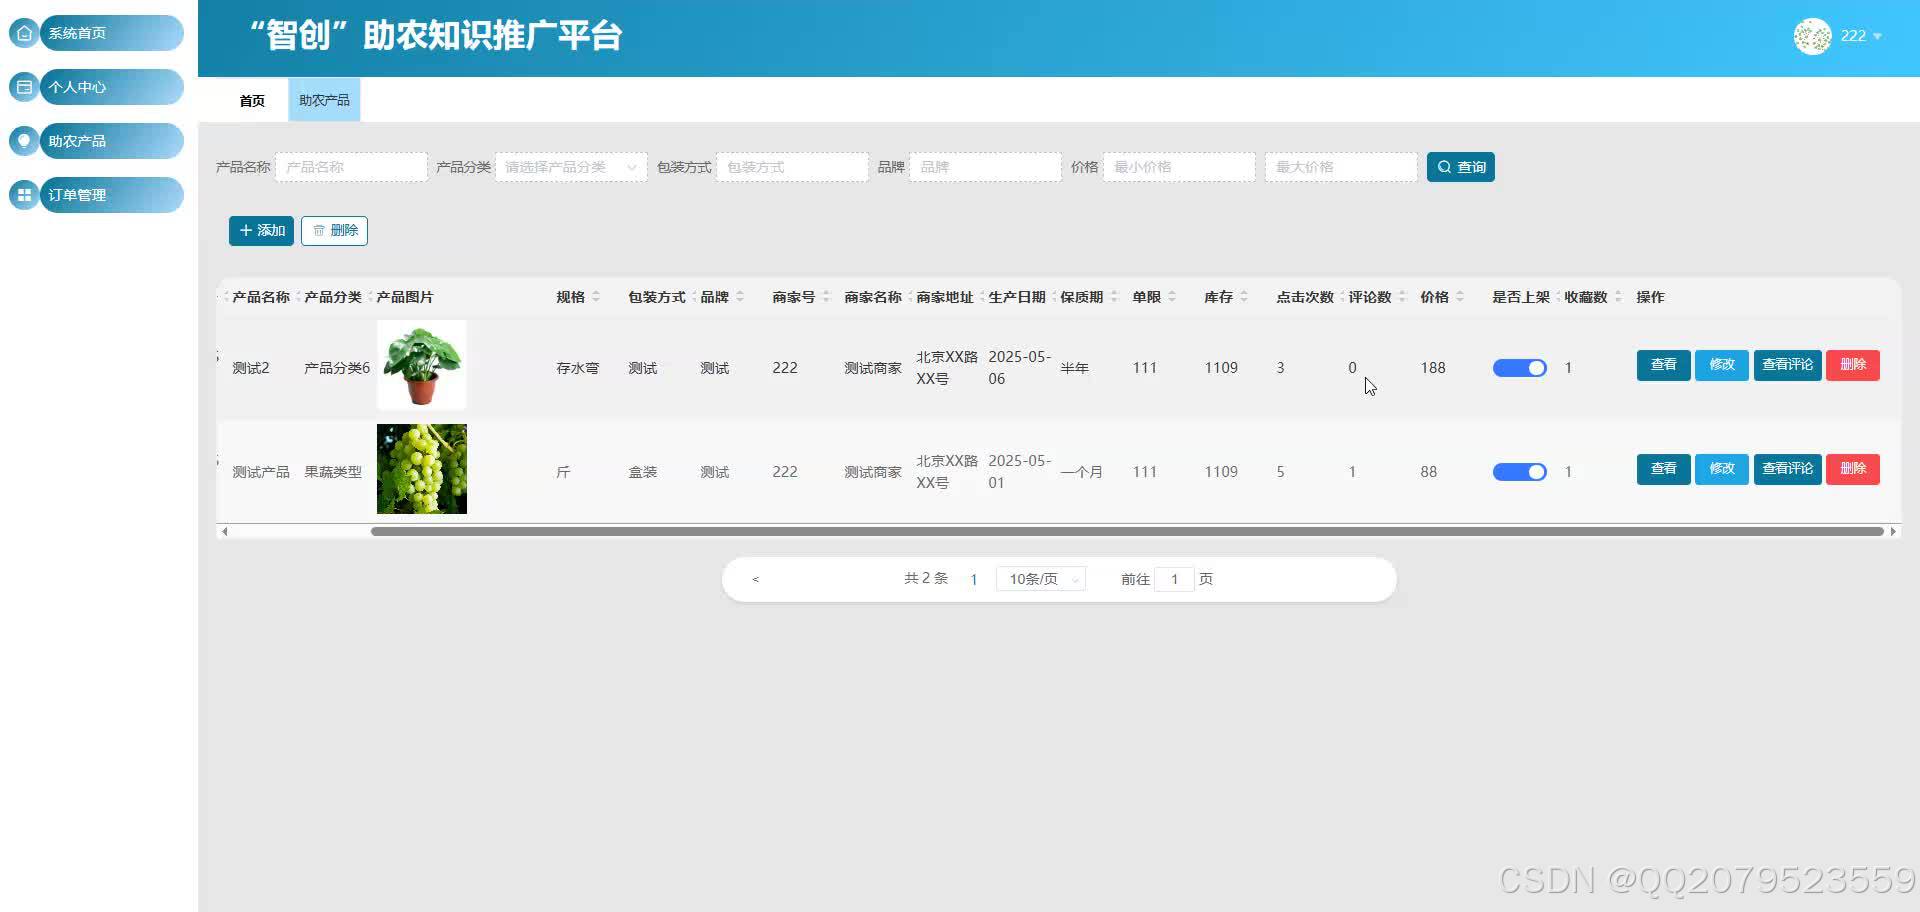Screen dimensions: 1920x912
Task: Click the user avatar next to 222
Action: [x=1812, y=36]
